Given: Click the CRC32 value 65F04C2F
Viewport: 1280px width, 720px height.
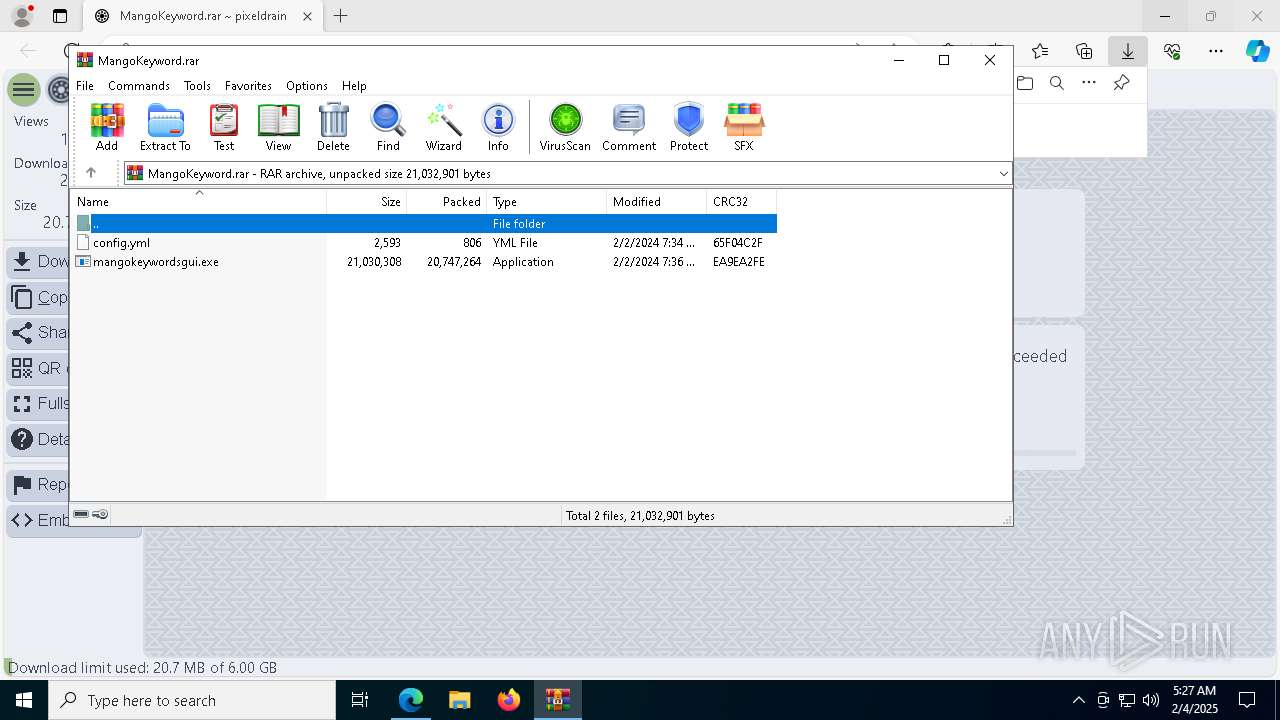Looking at the screenshot, I should (x=738, y=242).
